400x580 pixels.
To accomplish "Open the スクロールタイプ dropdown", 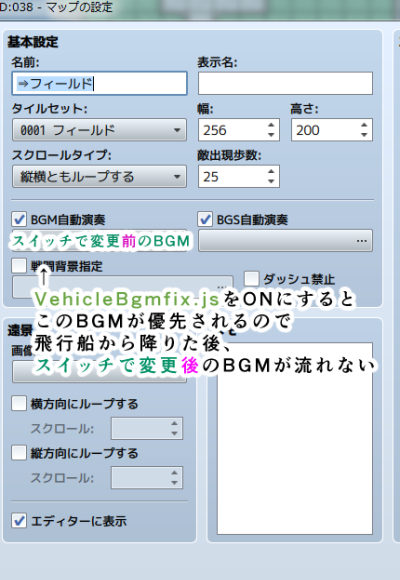I will click(x=100, y=176).
